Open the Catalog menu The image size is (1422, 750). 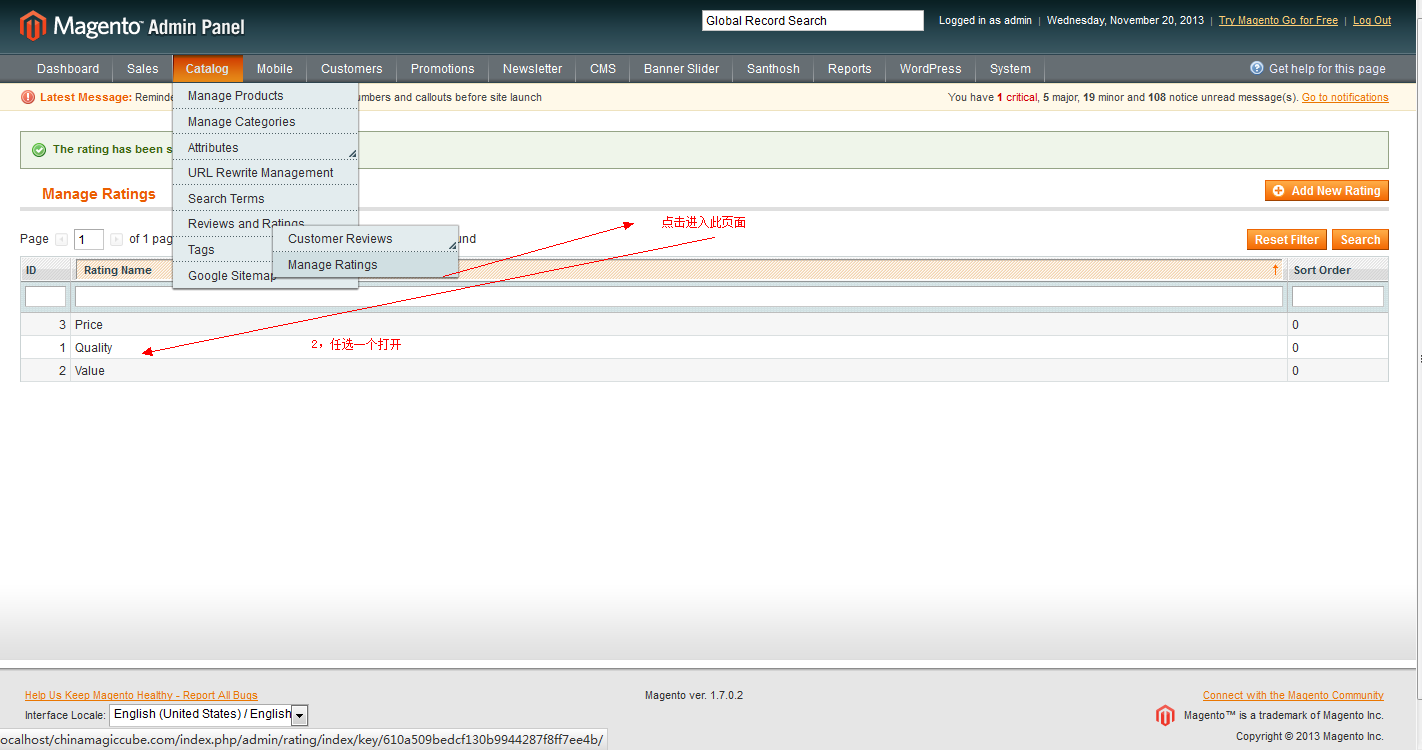[x=207, y=69]
